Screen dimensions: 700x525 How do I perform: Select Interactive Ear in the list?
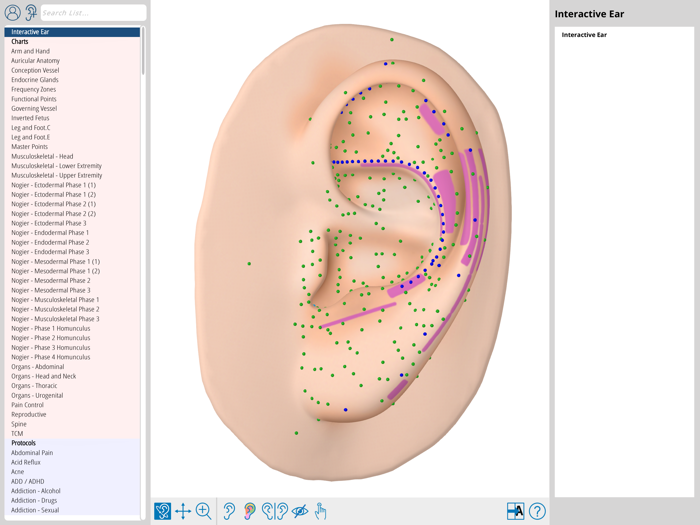[30, 32]
